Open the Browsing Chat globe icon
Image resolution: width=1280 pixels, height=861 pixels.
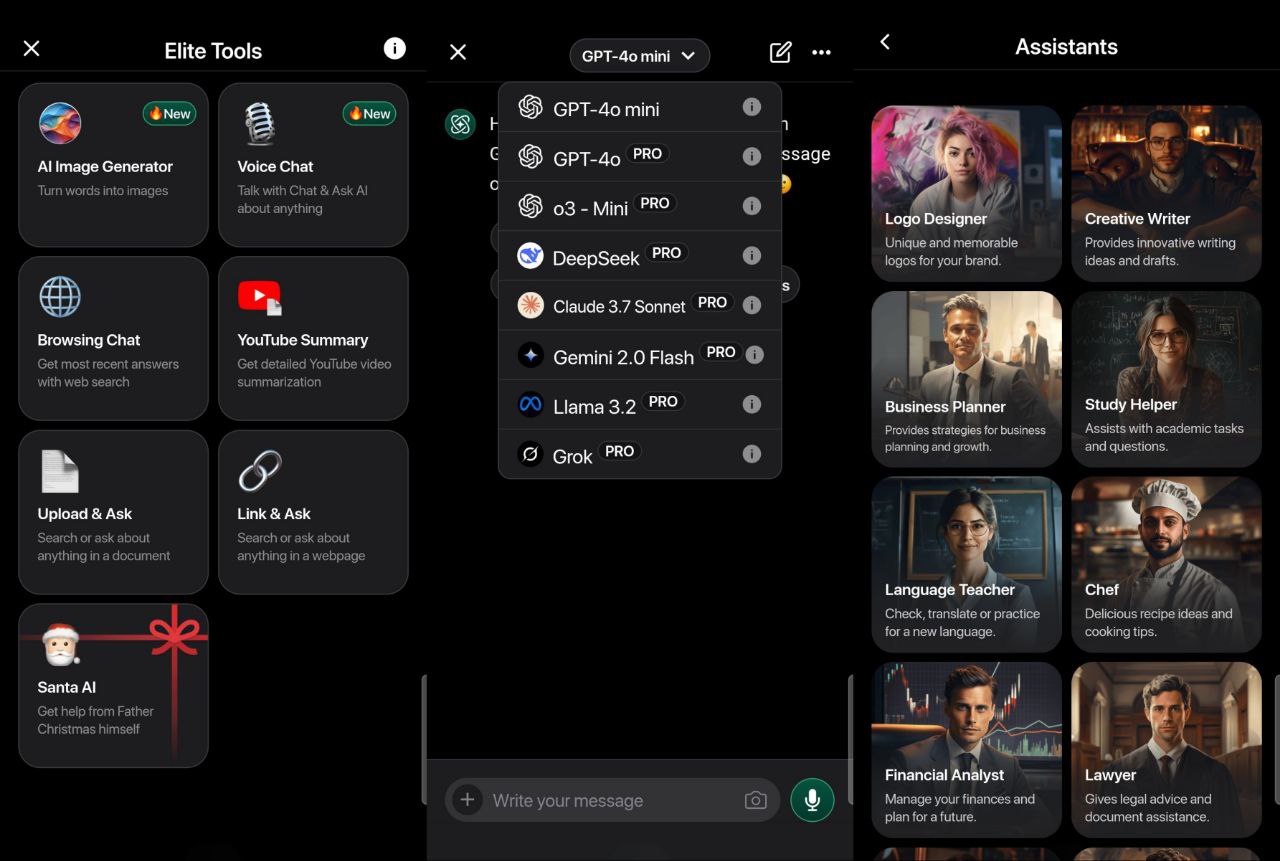pyautogui.click(x=60, y=297)
